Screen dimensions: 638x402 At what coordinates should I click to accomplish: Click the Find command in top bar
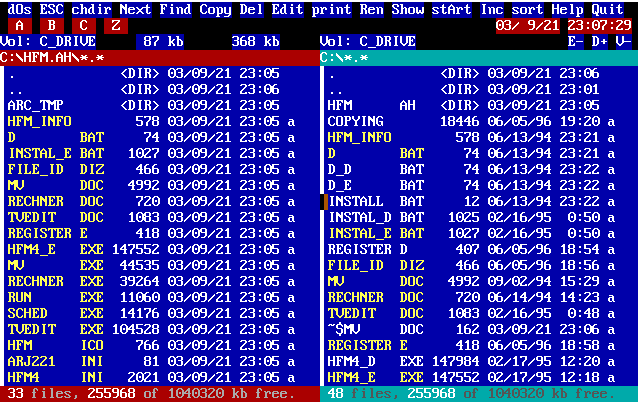(x=176, y=9)
